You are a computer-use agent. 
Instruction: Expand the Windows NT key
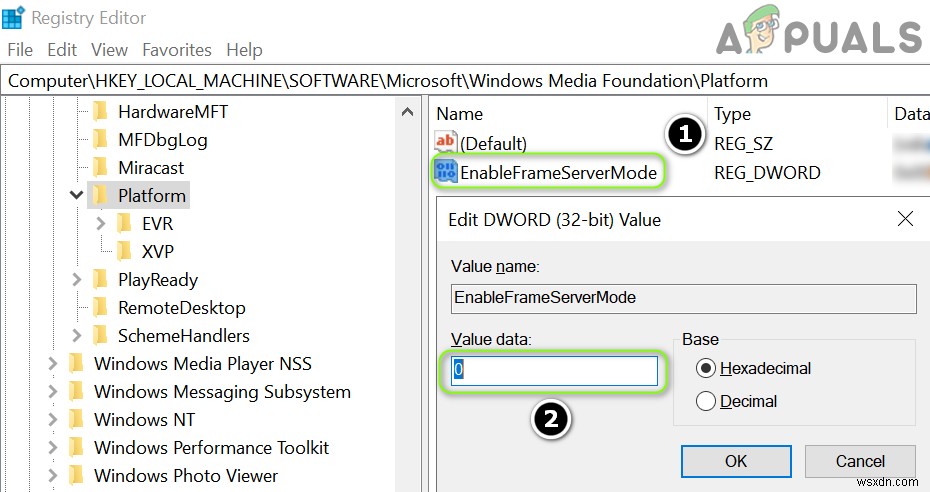pos(52,419)
